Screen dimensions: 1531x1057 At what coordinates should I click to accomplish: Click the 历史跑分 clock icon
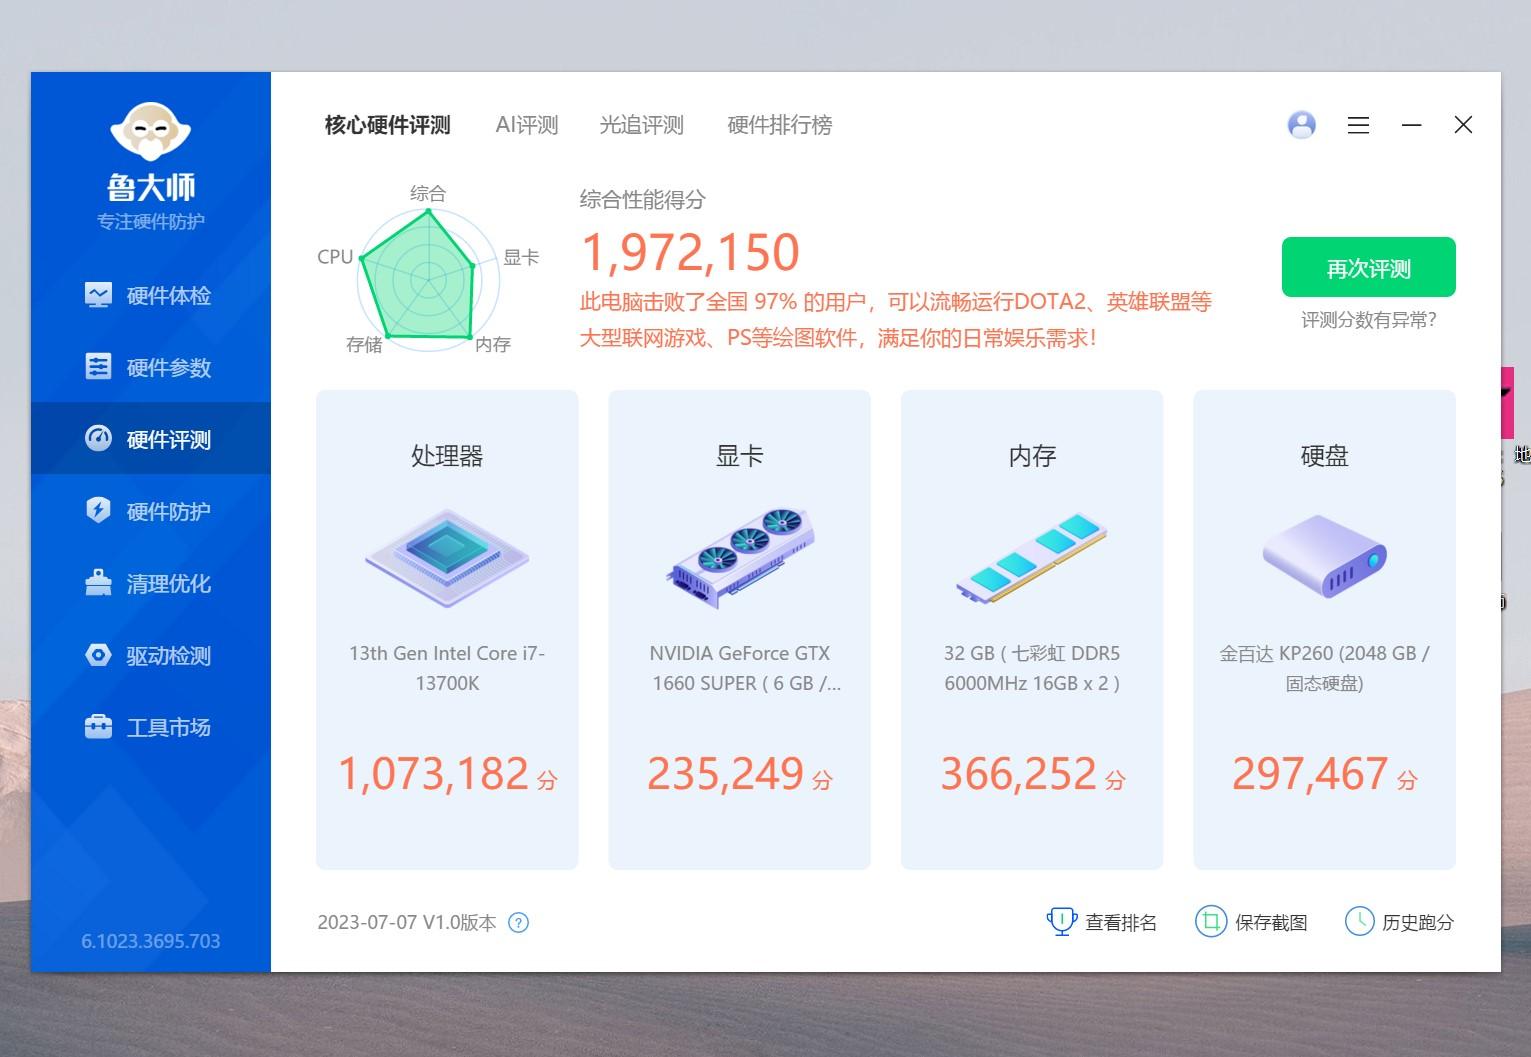(1359, 921)
